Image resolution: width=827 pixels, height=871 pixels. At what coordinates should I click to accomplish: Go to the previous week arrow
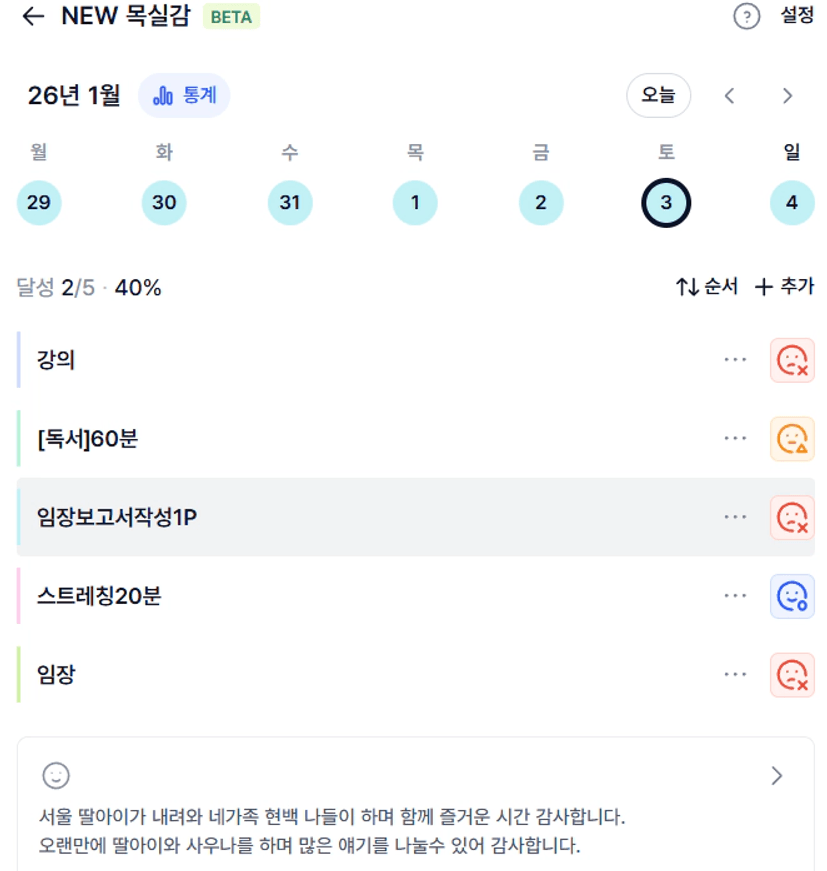tap(730, 96)
